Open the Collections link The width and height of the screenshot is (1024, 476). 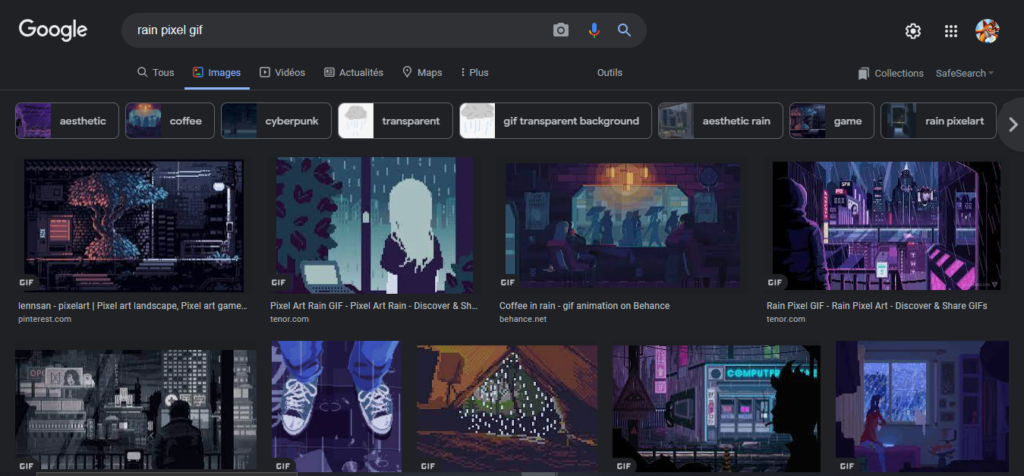pos(899,73)
